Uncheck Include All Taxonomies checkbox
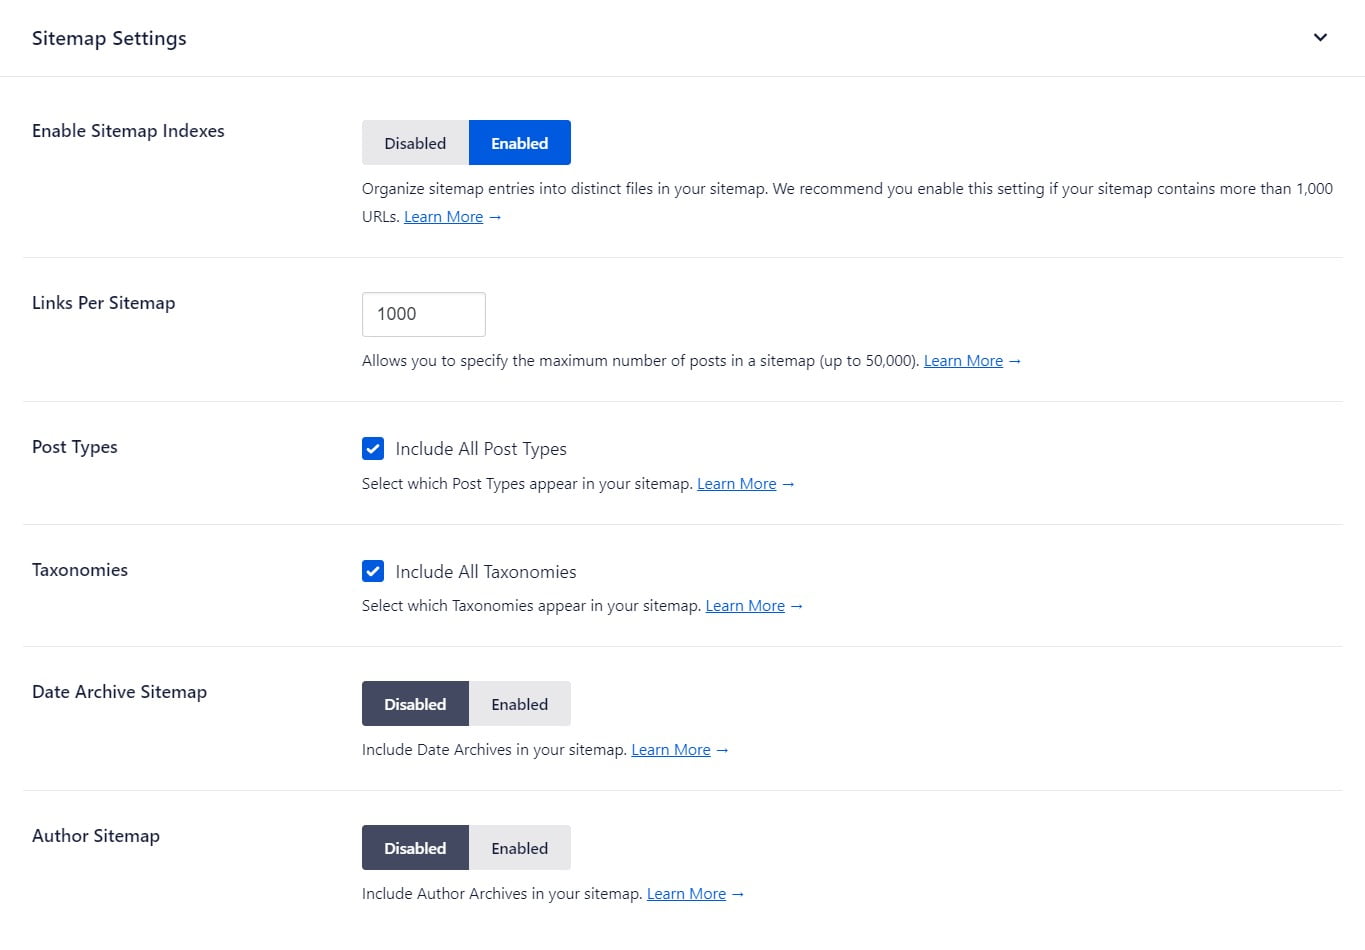1365x950 pixels. pos(373,571)
